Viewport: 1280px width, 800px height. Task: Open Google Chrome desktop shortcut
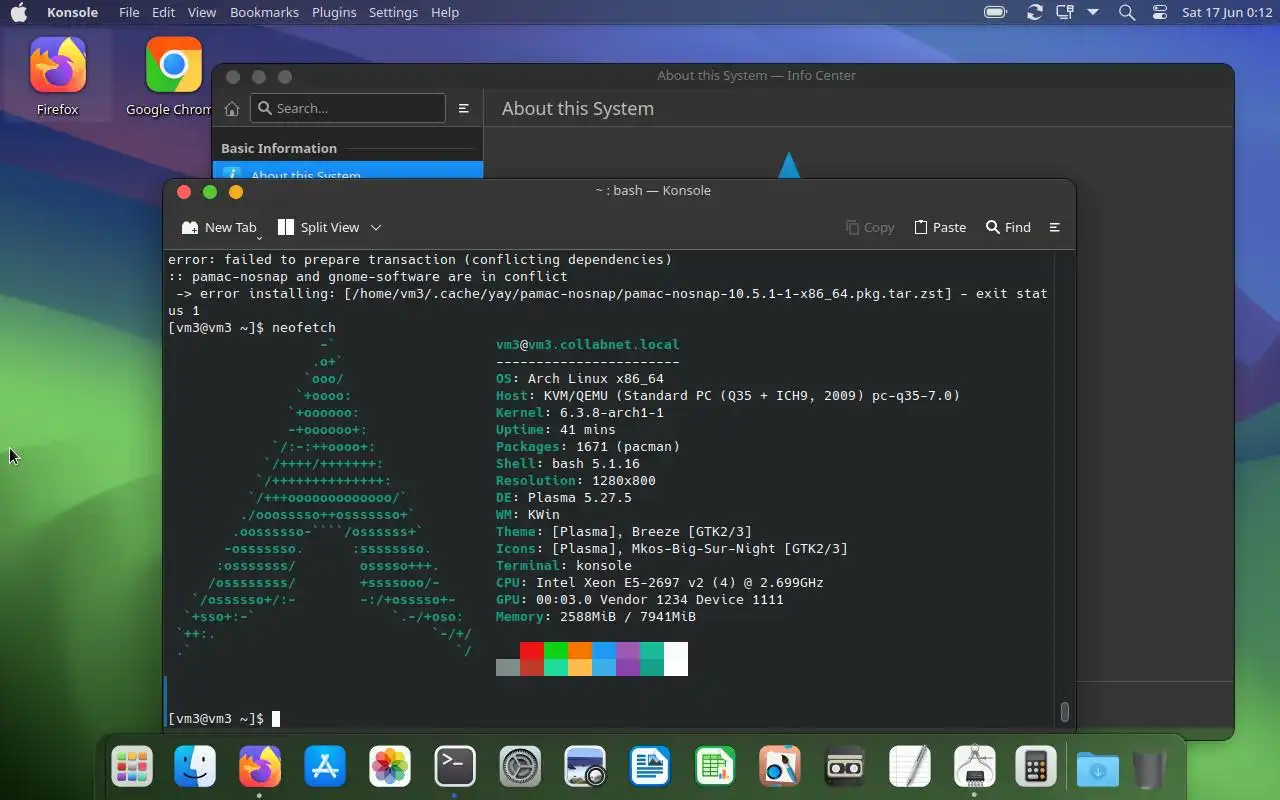click(172, 77)
